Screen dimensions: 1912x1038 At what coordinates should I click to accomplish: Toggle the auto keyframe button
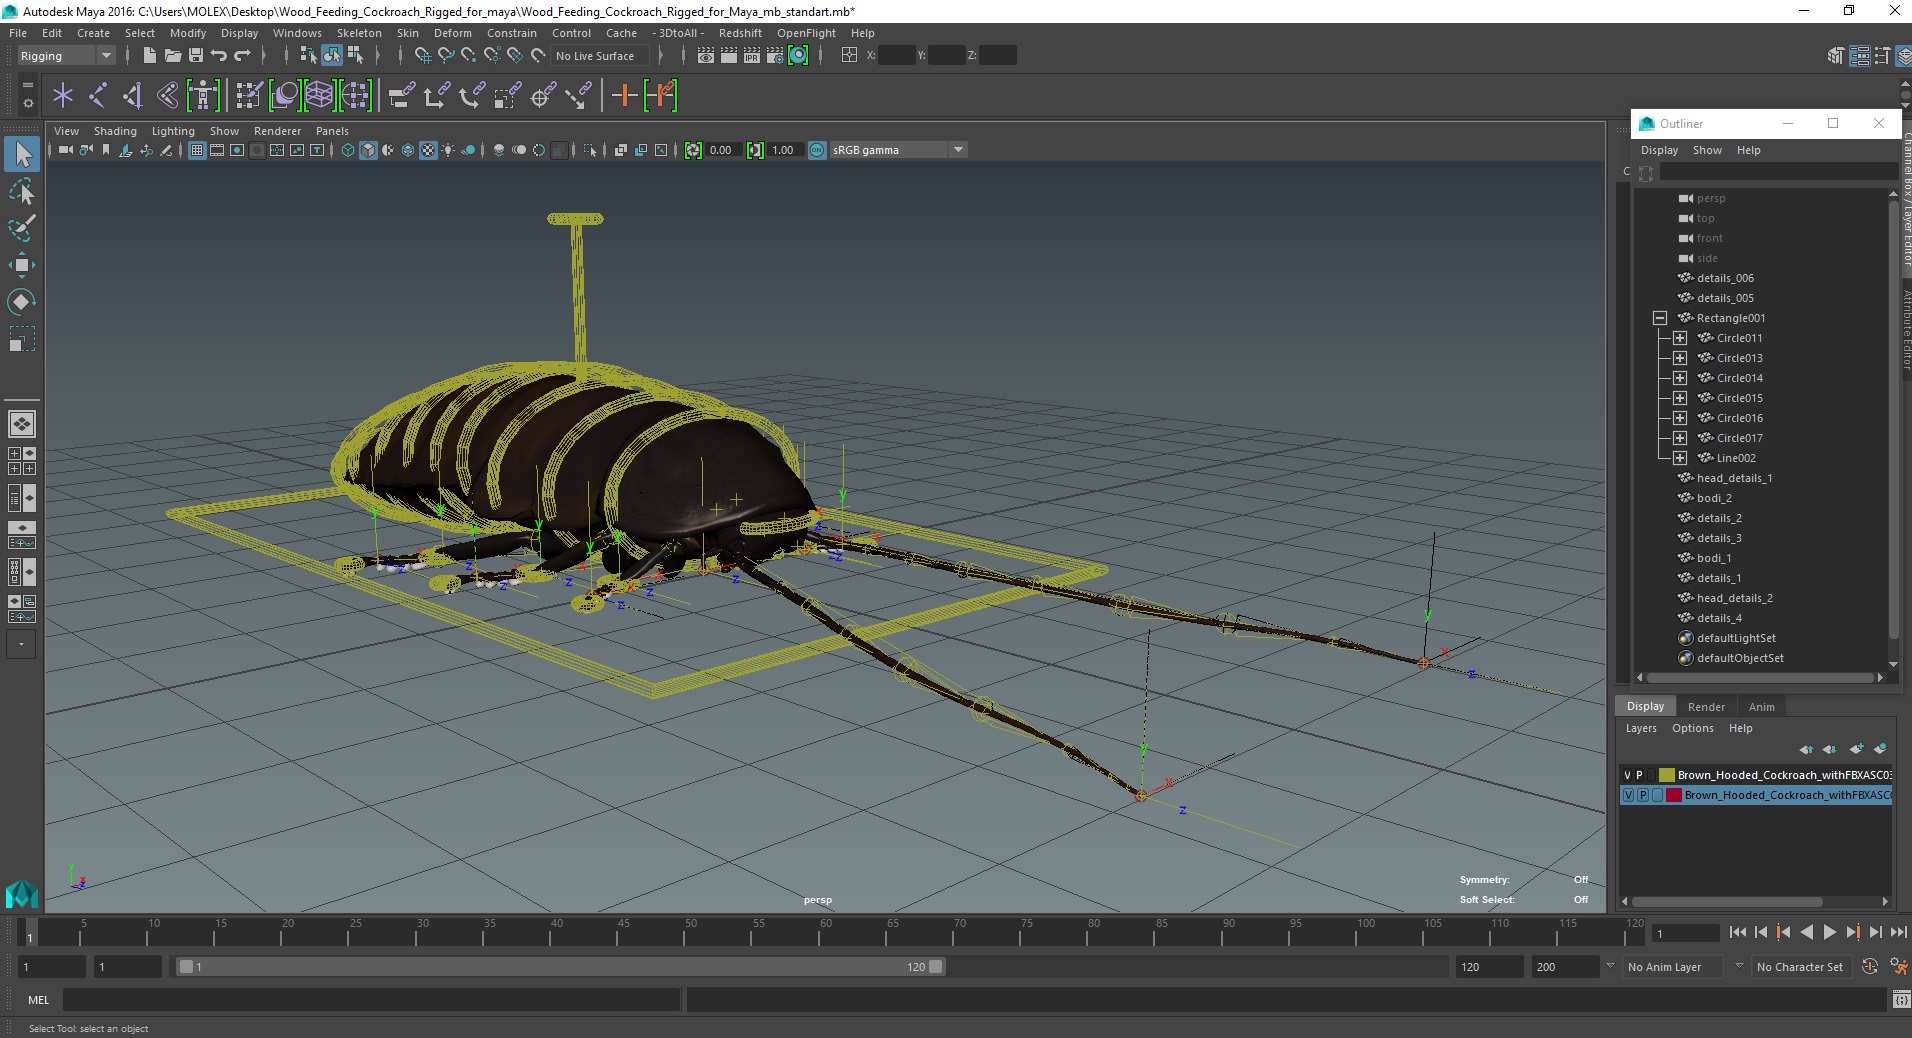pos(1869,967)
